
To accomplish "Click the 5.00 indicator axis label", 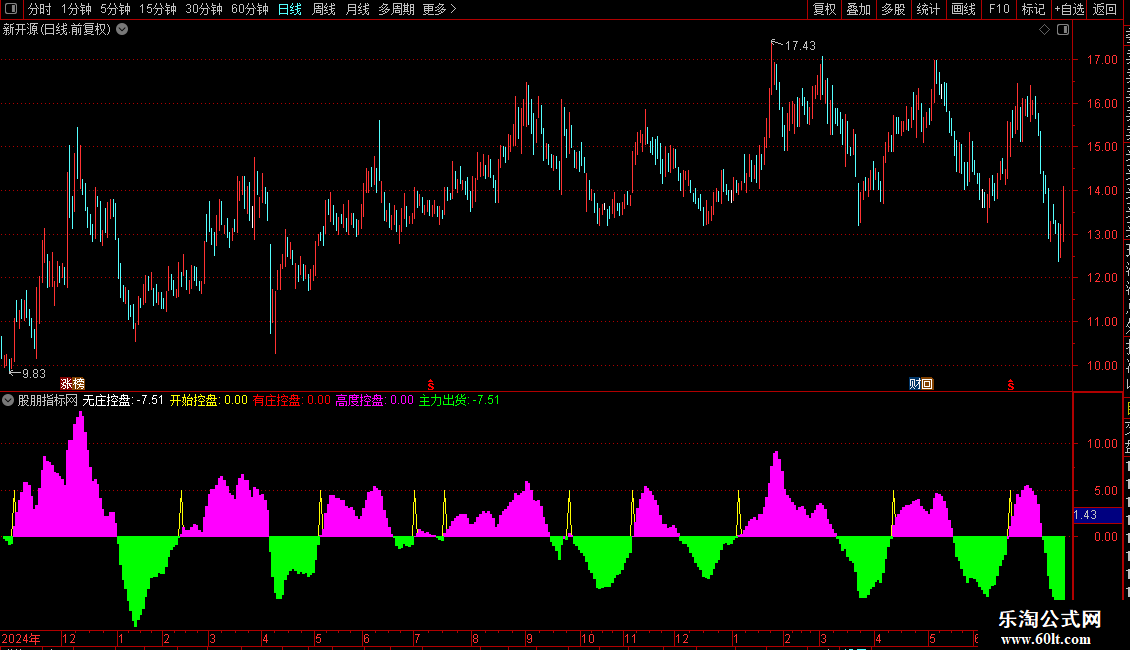I will [x=1105, y=491].
